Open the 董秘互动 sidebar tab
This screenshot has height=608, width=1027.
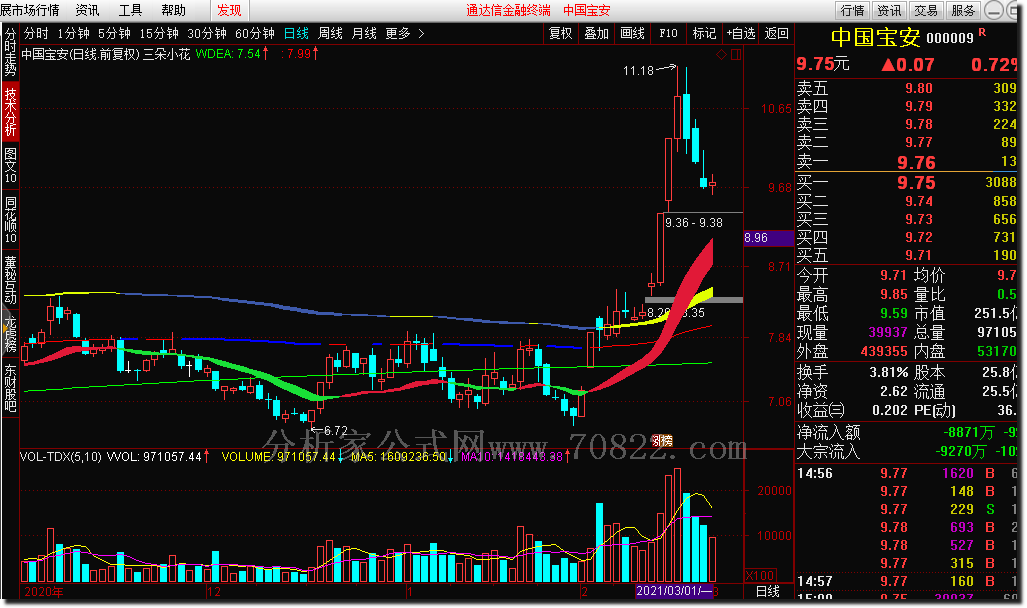click(x=10, y=279)
